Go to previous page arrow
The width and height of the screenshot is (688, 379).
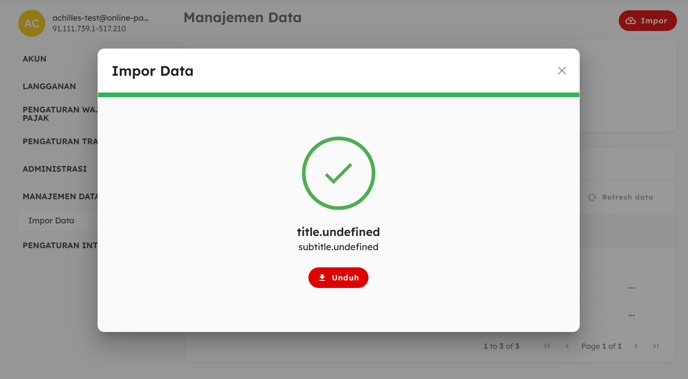[x=567, y=346]
